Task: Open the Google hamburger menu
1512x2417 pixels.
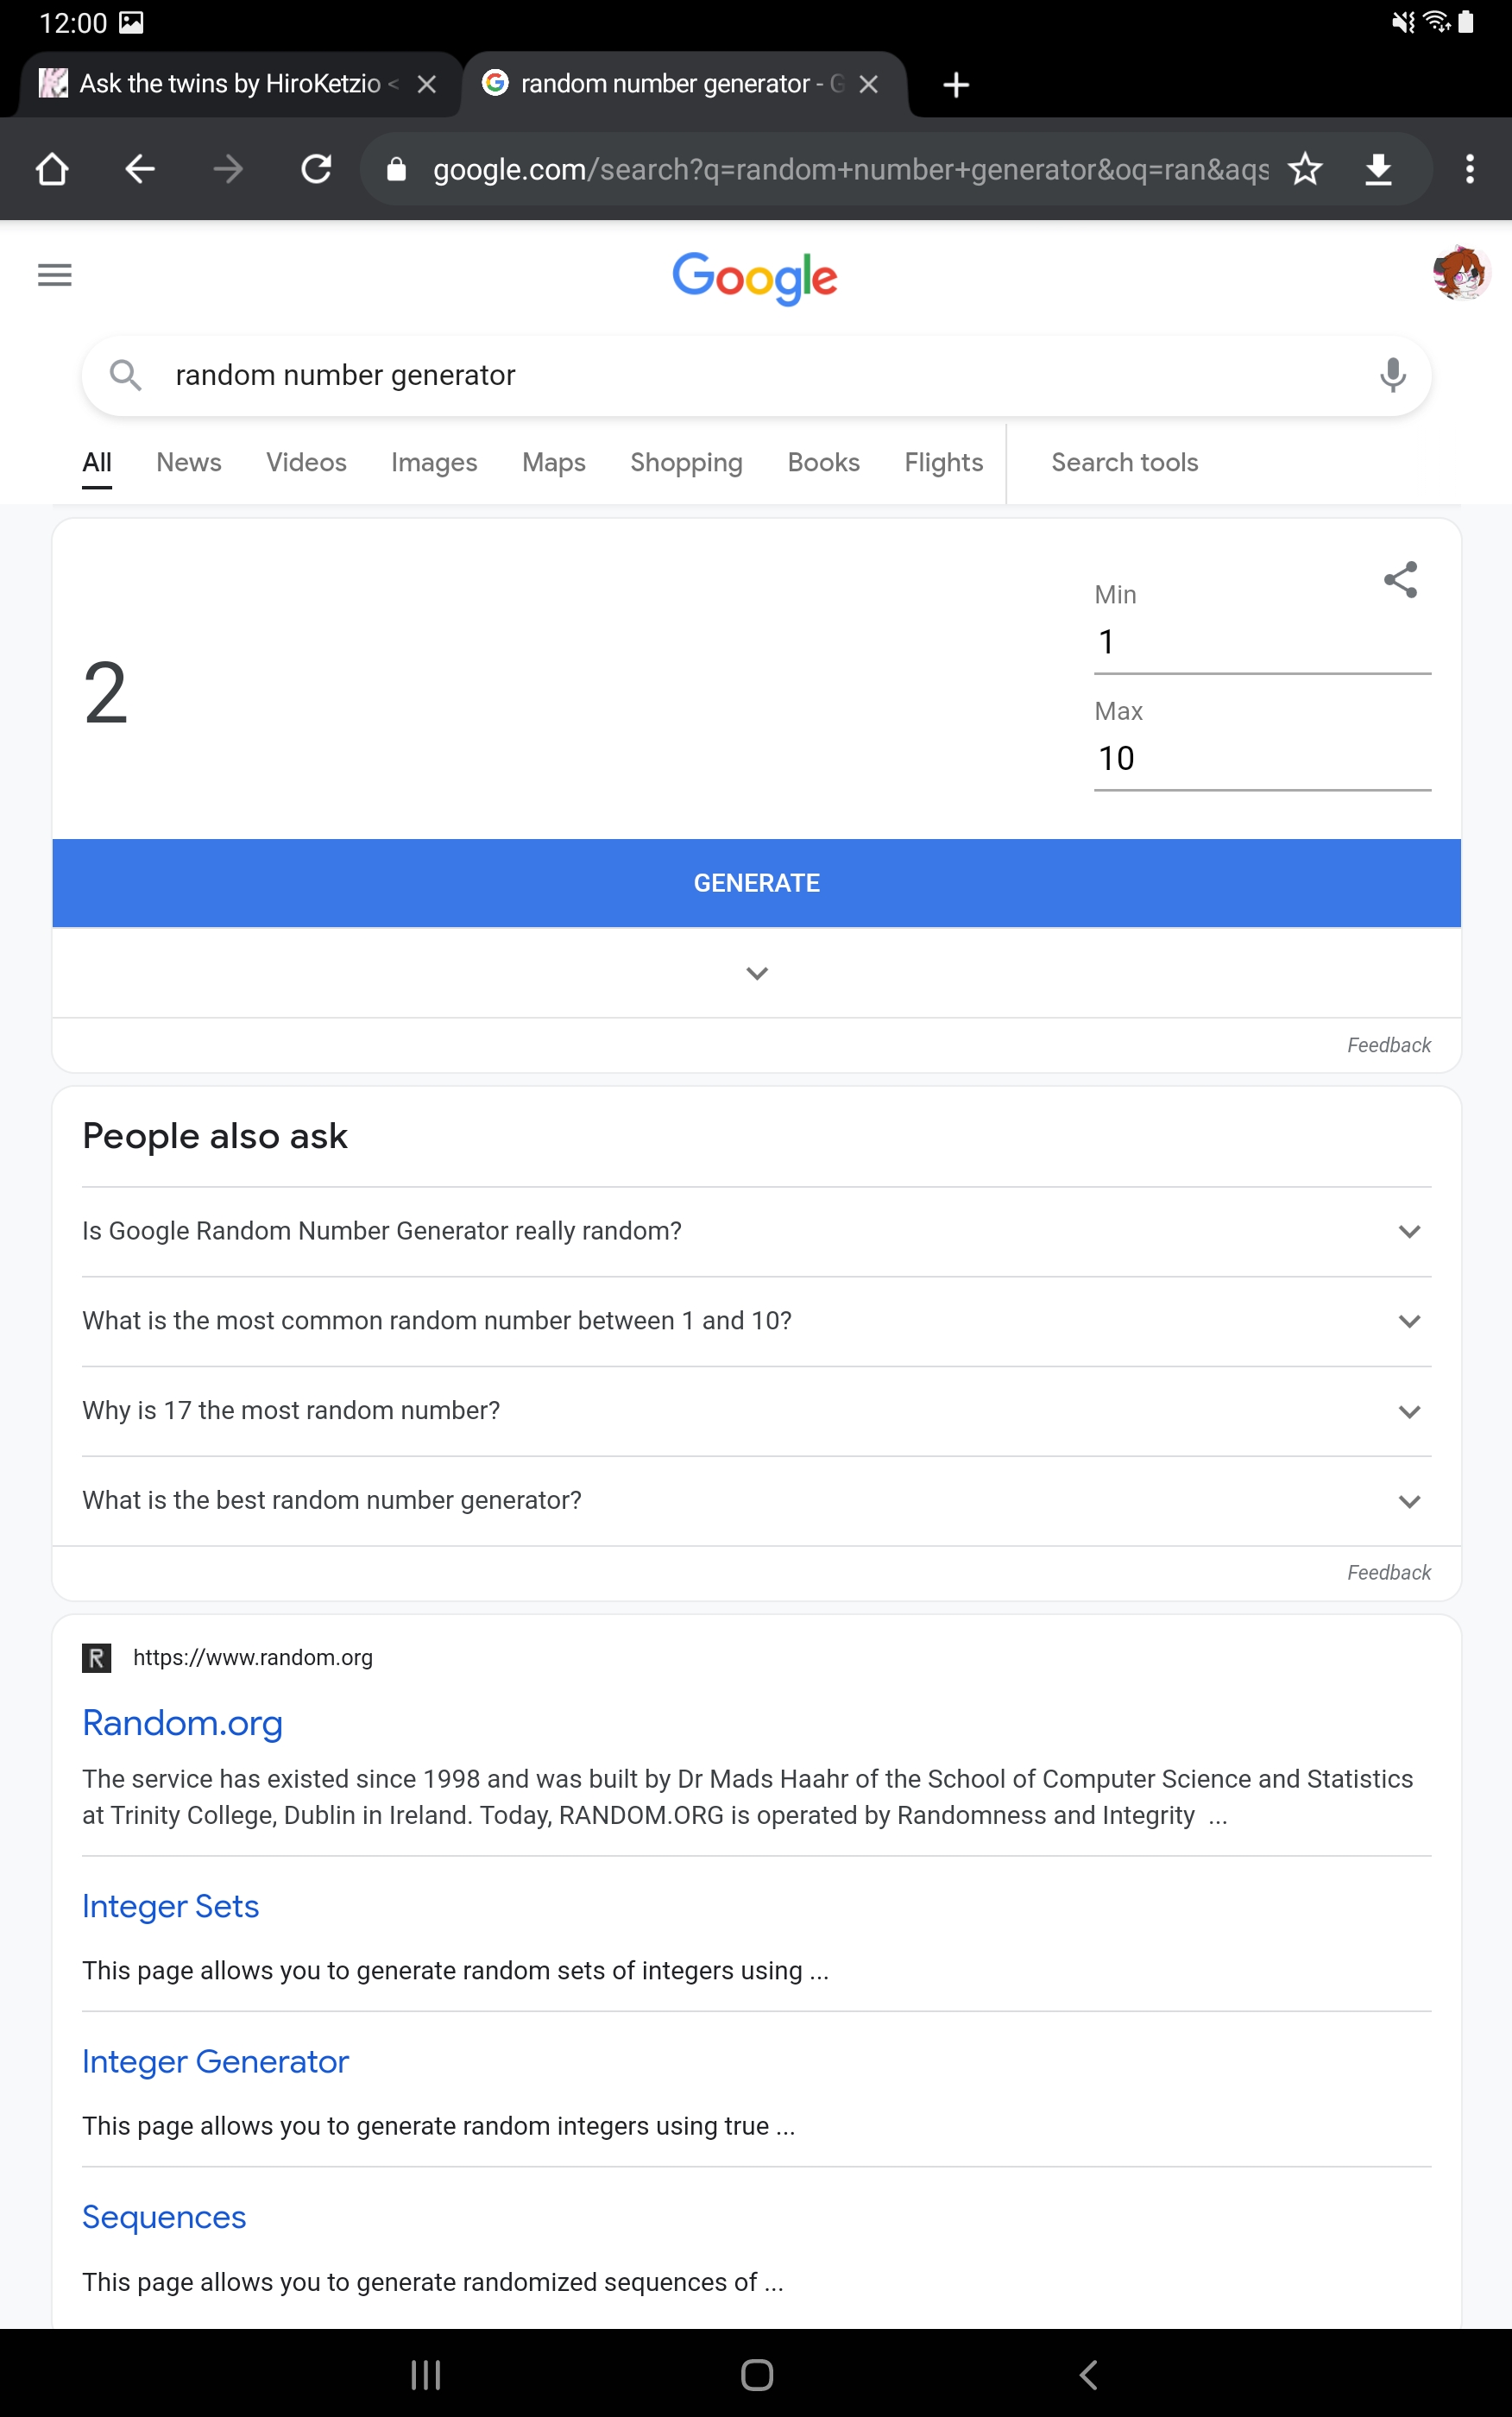Action: [55, 275]
